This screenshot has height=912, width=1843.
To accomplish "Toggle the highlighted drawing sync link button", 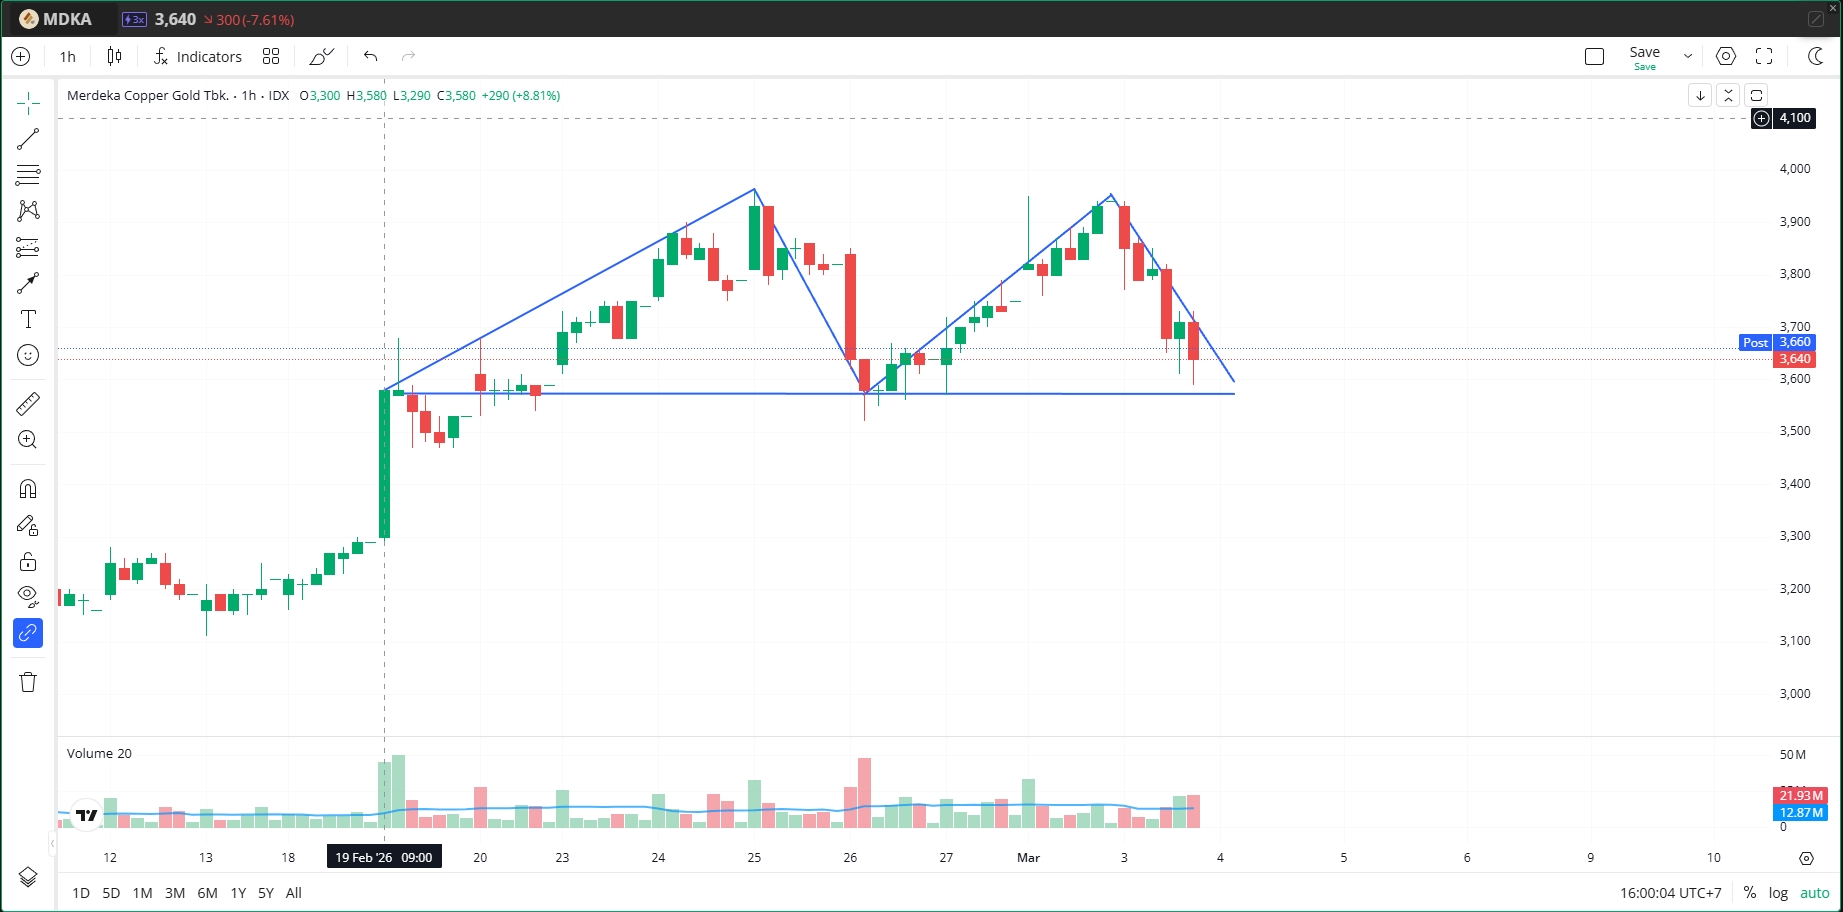I will click(28, 633).
